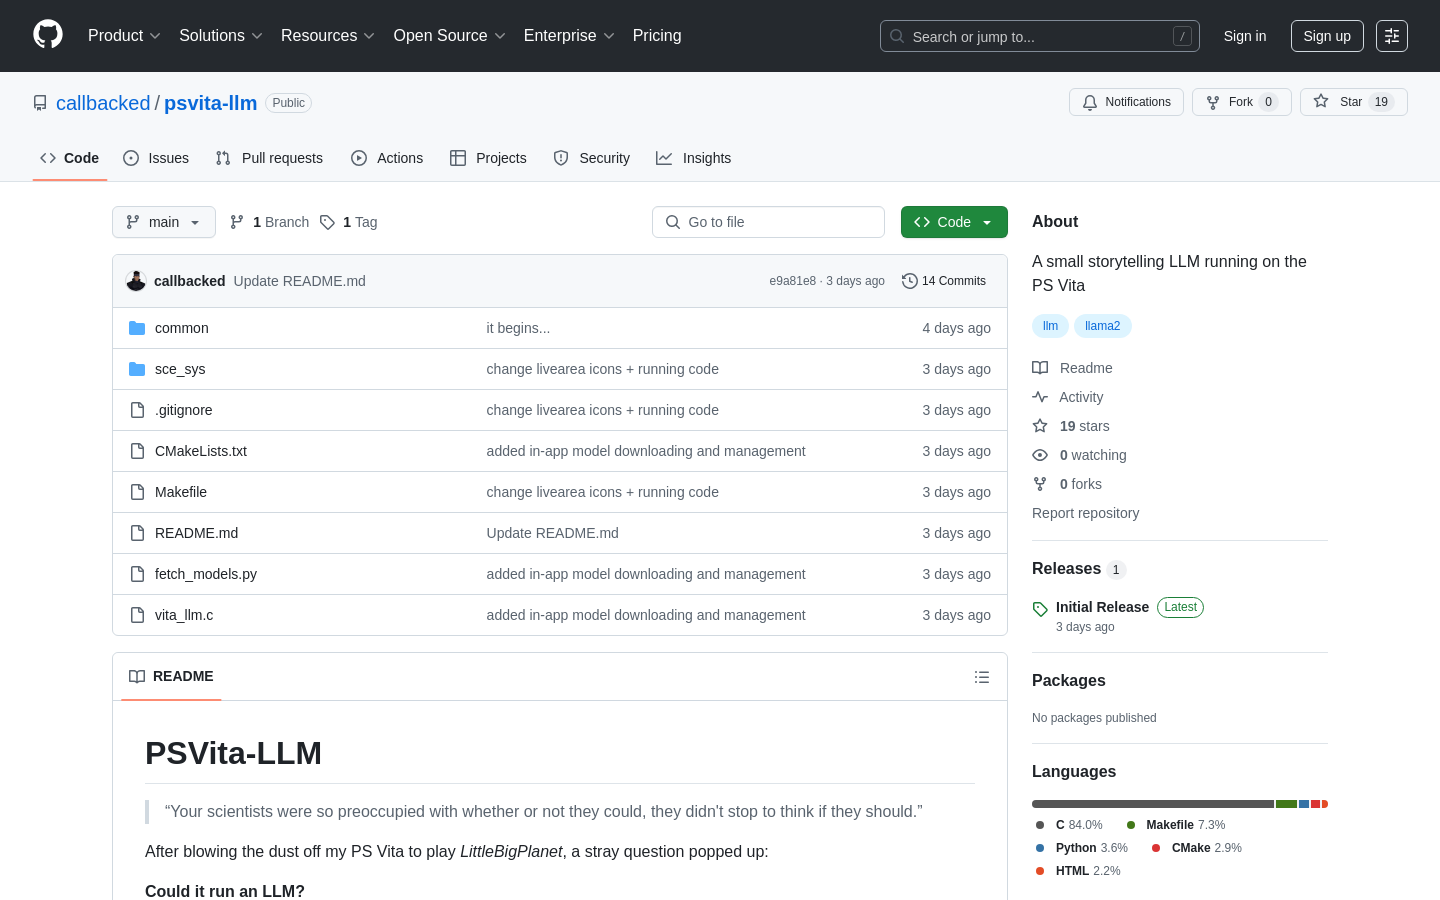Image resolution: width=1440 pixels, height=900 pixels.
Task: Expand the Solutions menu
Action: (221, 36)
